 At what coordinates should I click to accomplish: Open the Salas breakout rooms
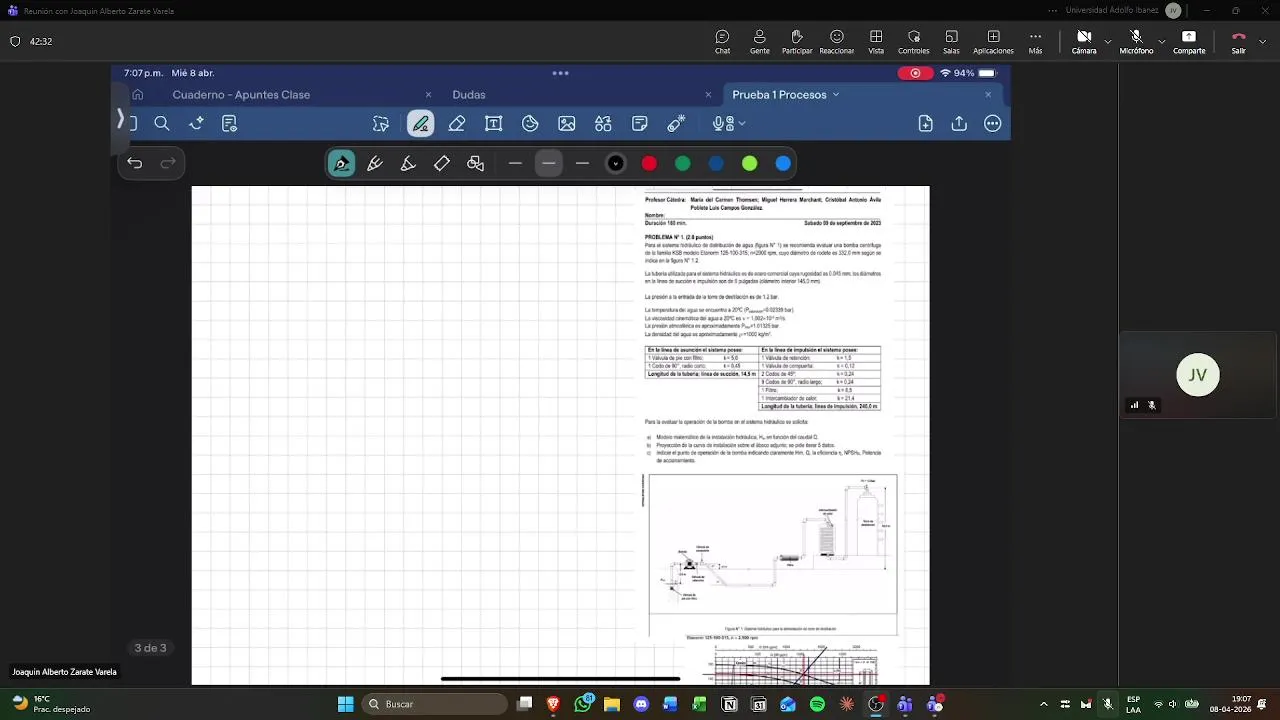pyautogui.click(x=951, y=42)
